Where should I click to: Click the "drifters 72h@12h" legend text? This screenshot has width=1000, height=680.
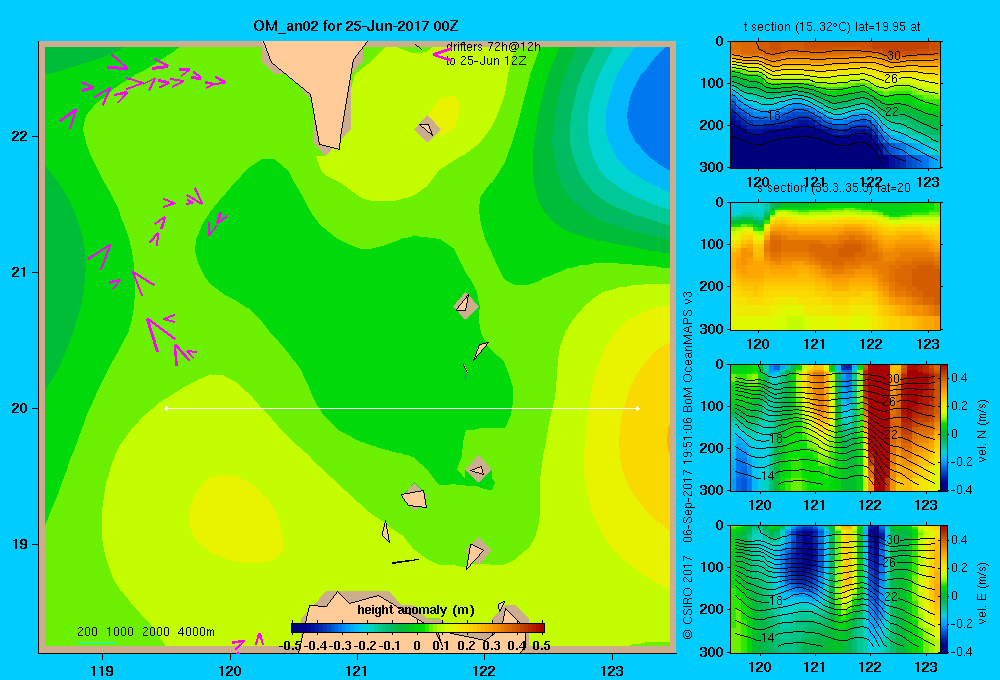click(493, 47)
